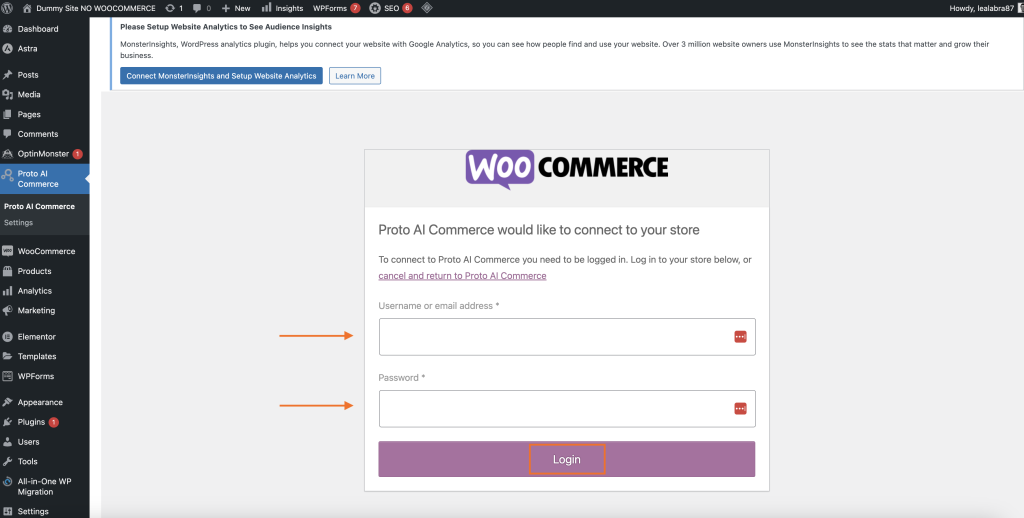This screenshot has width=1024, height=518.
Task: Click password manager icon in password field
Action: [740, 408]
